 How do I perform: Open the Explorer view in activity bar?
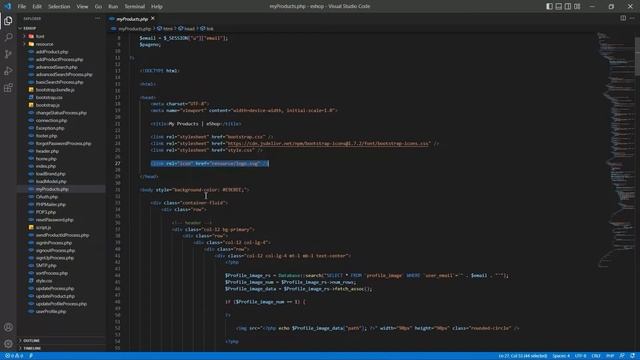click(x=8, y=21)
